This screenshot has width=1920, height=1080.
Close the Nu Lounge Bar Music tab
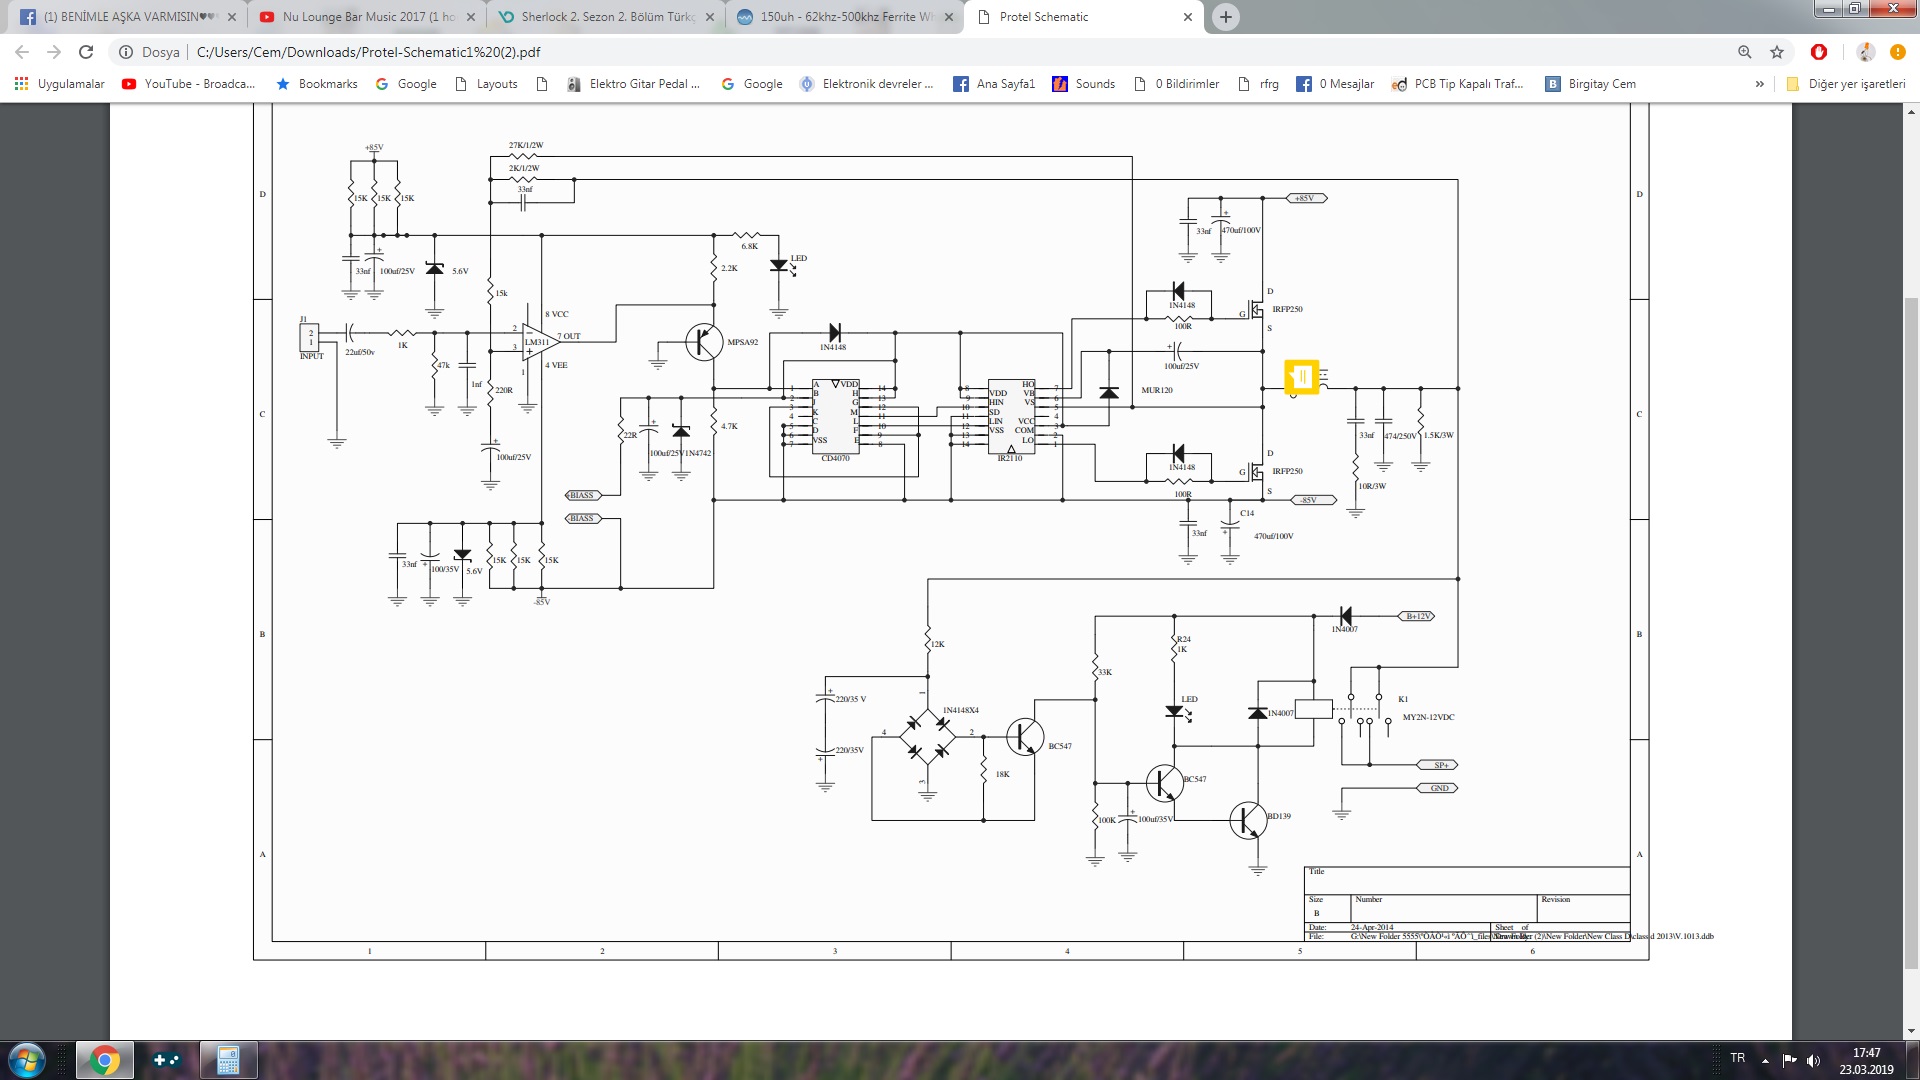pos(471,17)
